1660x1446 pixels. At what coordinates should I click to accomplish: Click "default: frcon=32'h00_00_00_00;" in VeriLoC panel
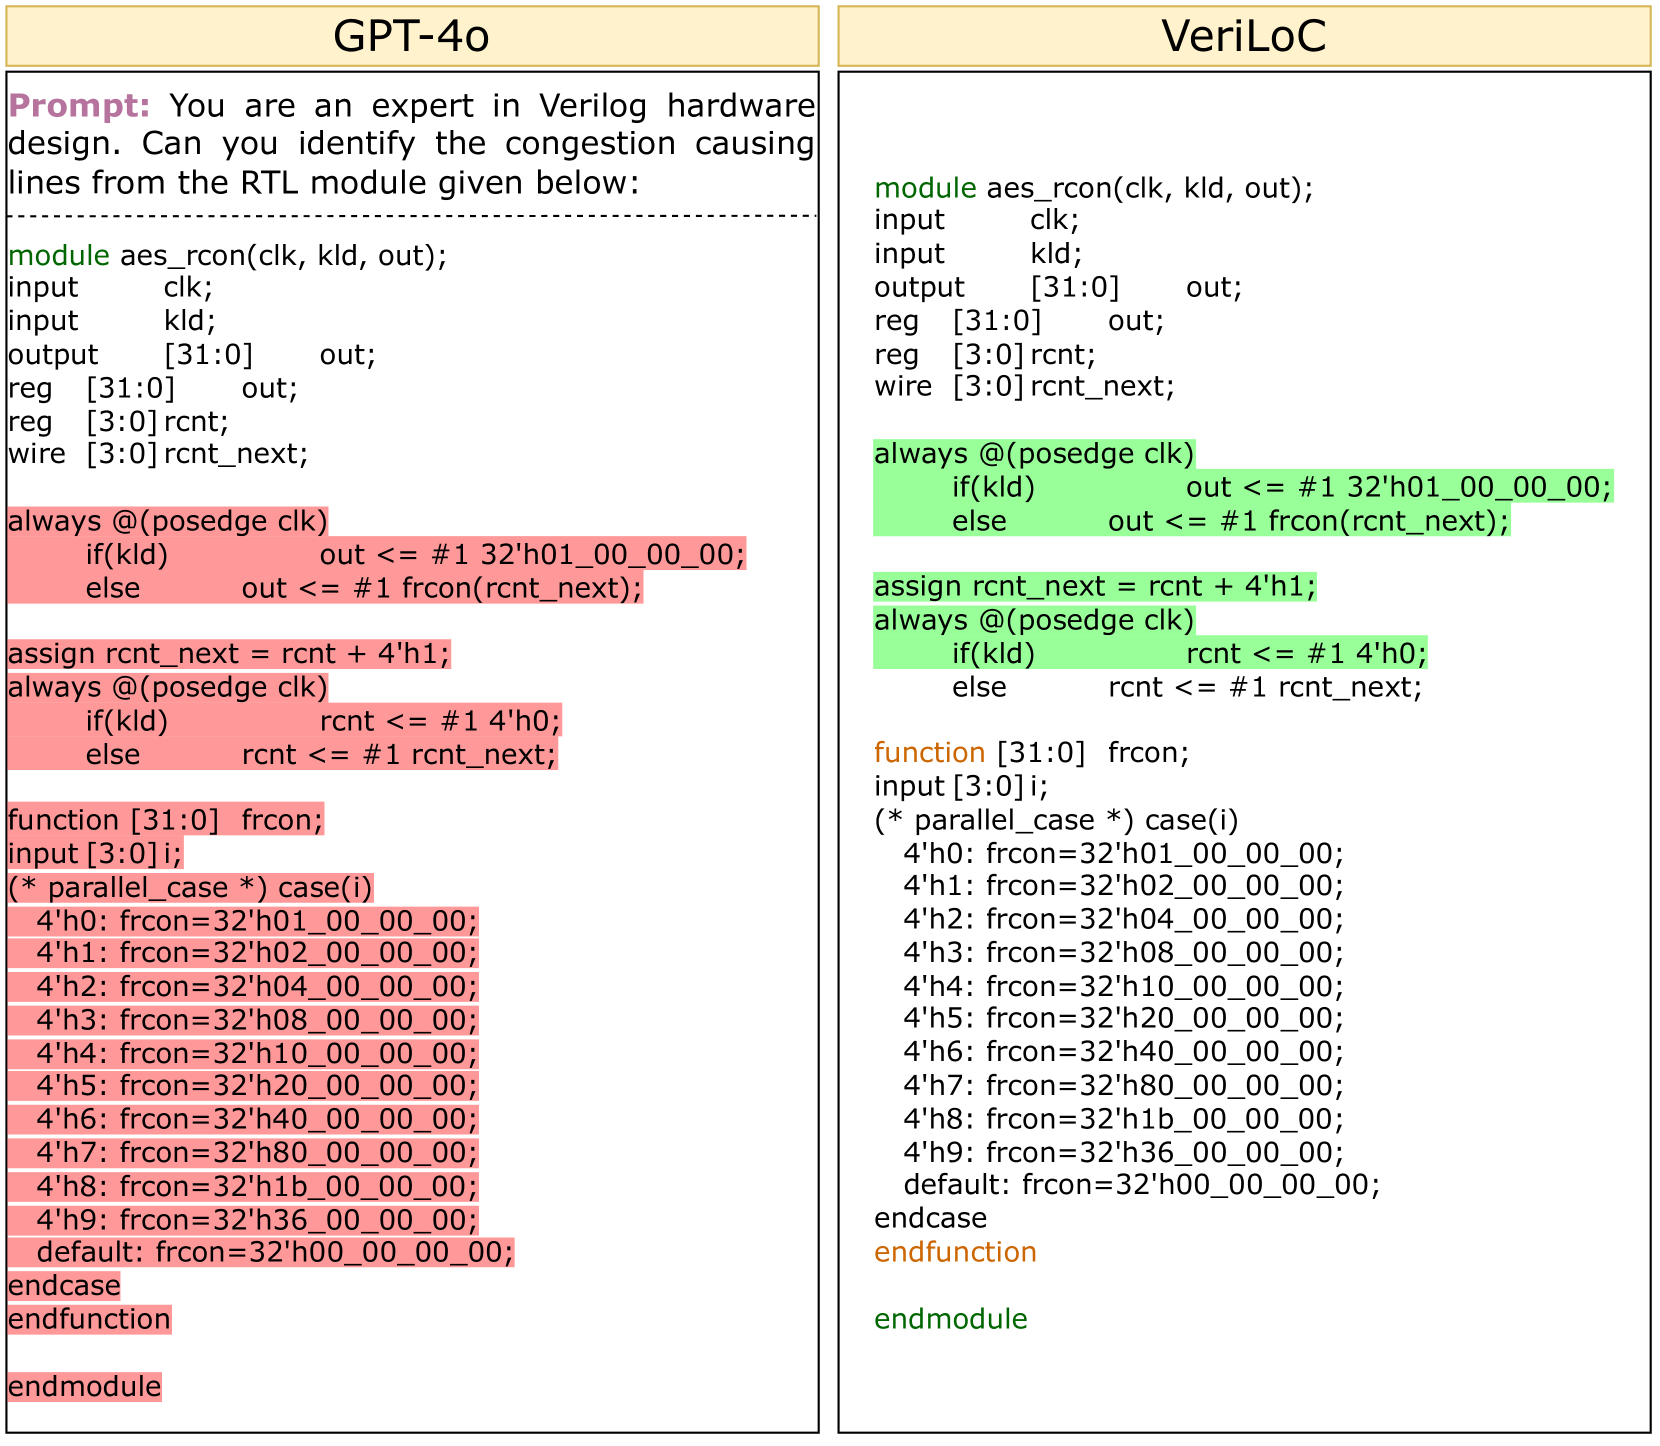pos(1142,1185)
